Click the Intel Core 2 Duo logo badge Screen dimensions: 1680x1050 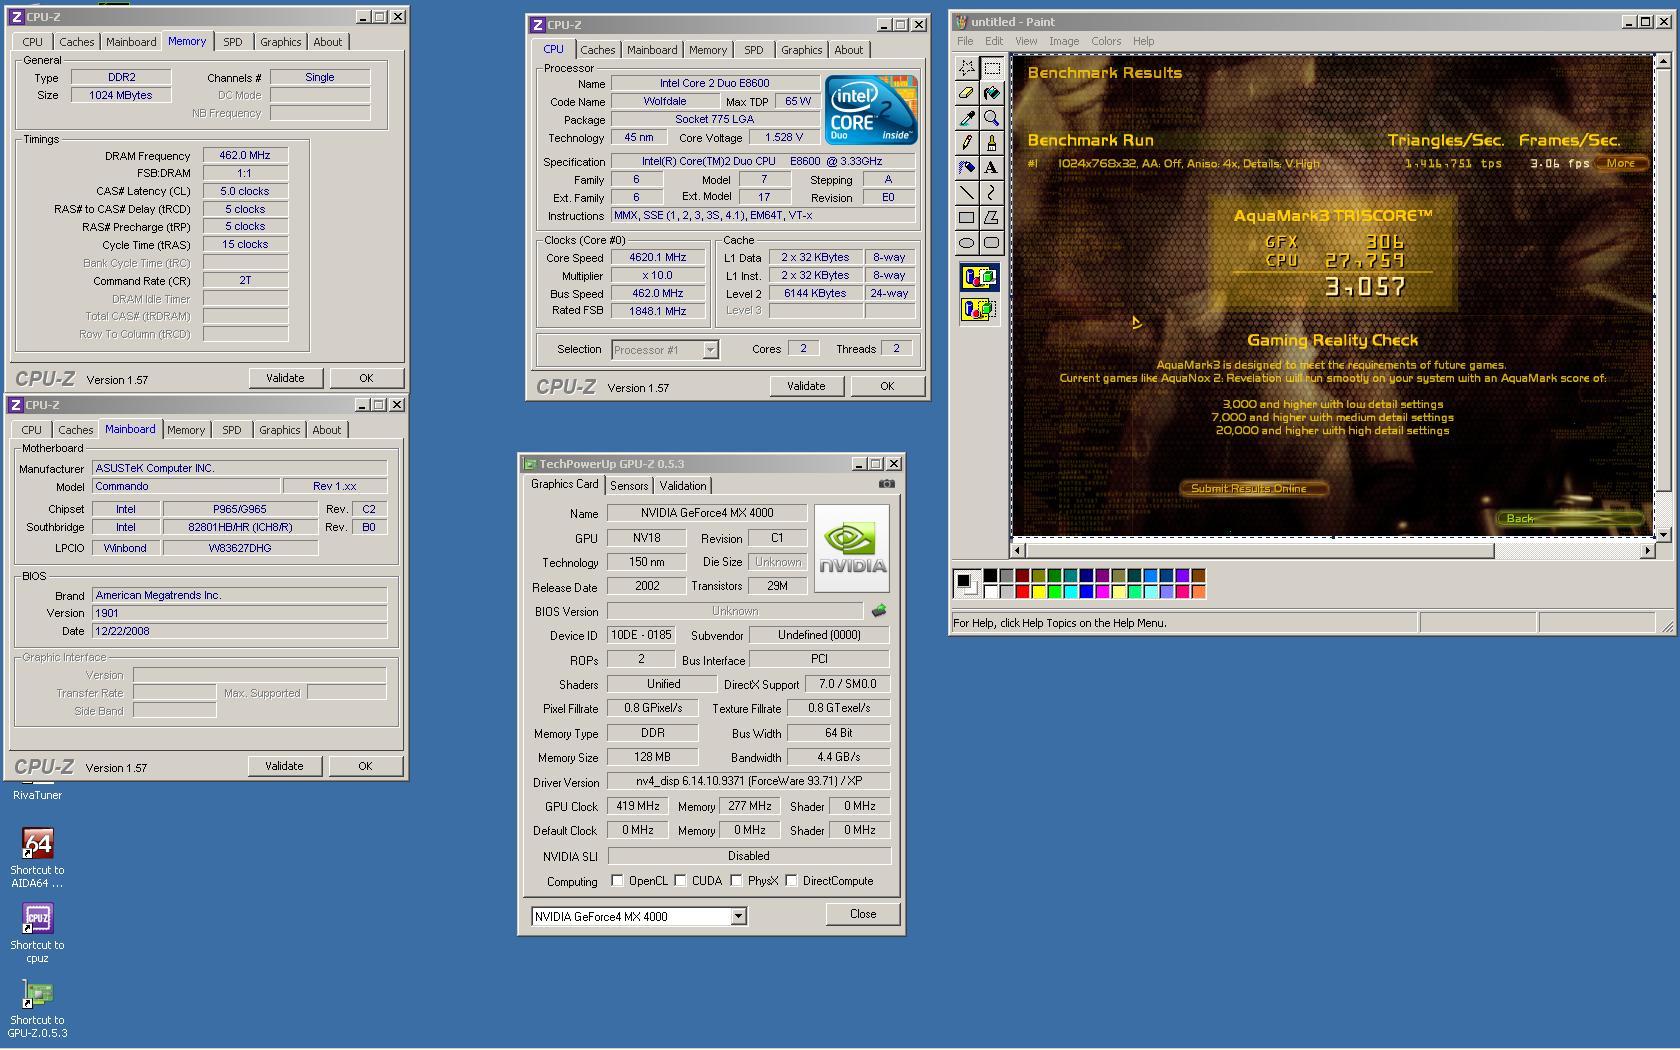click(x=871, y=110)
